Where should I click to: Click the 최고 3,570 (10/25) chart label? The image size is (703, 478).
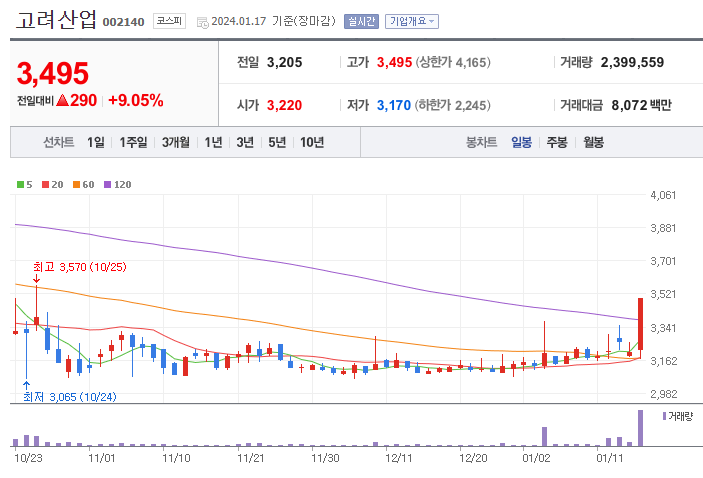point(80,267)
